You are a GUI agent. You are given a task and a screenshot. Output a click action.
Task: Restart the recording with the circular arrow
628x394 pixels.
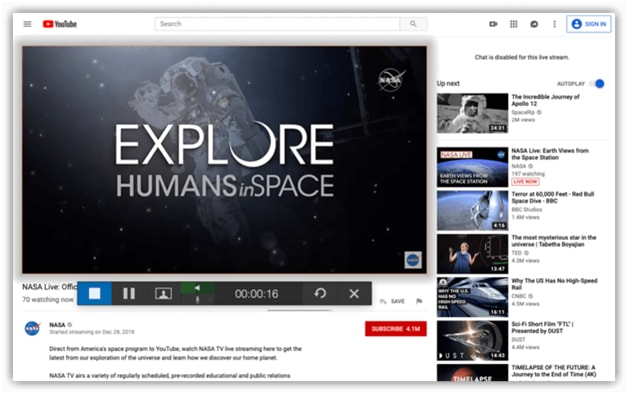320,293
